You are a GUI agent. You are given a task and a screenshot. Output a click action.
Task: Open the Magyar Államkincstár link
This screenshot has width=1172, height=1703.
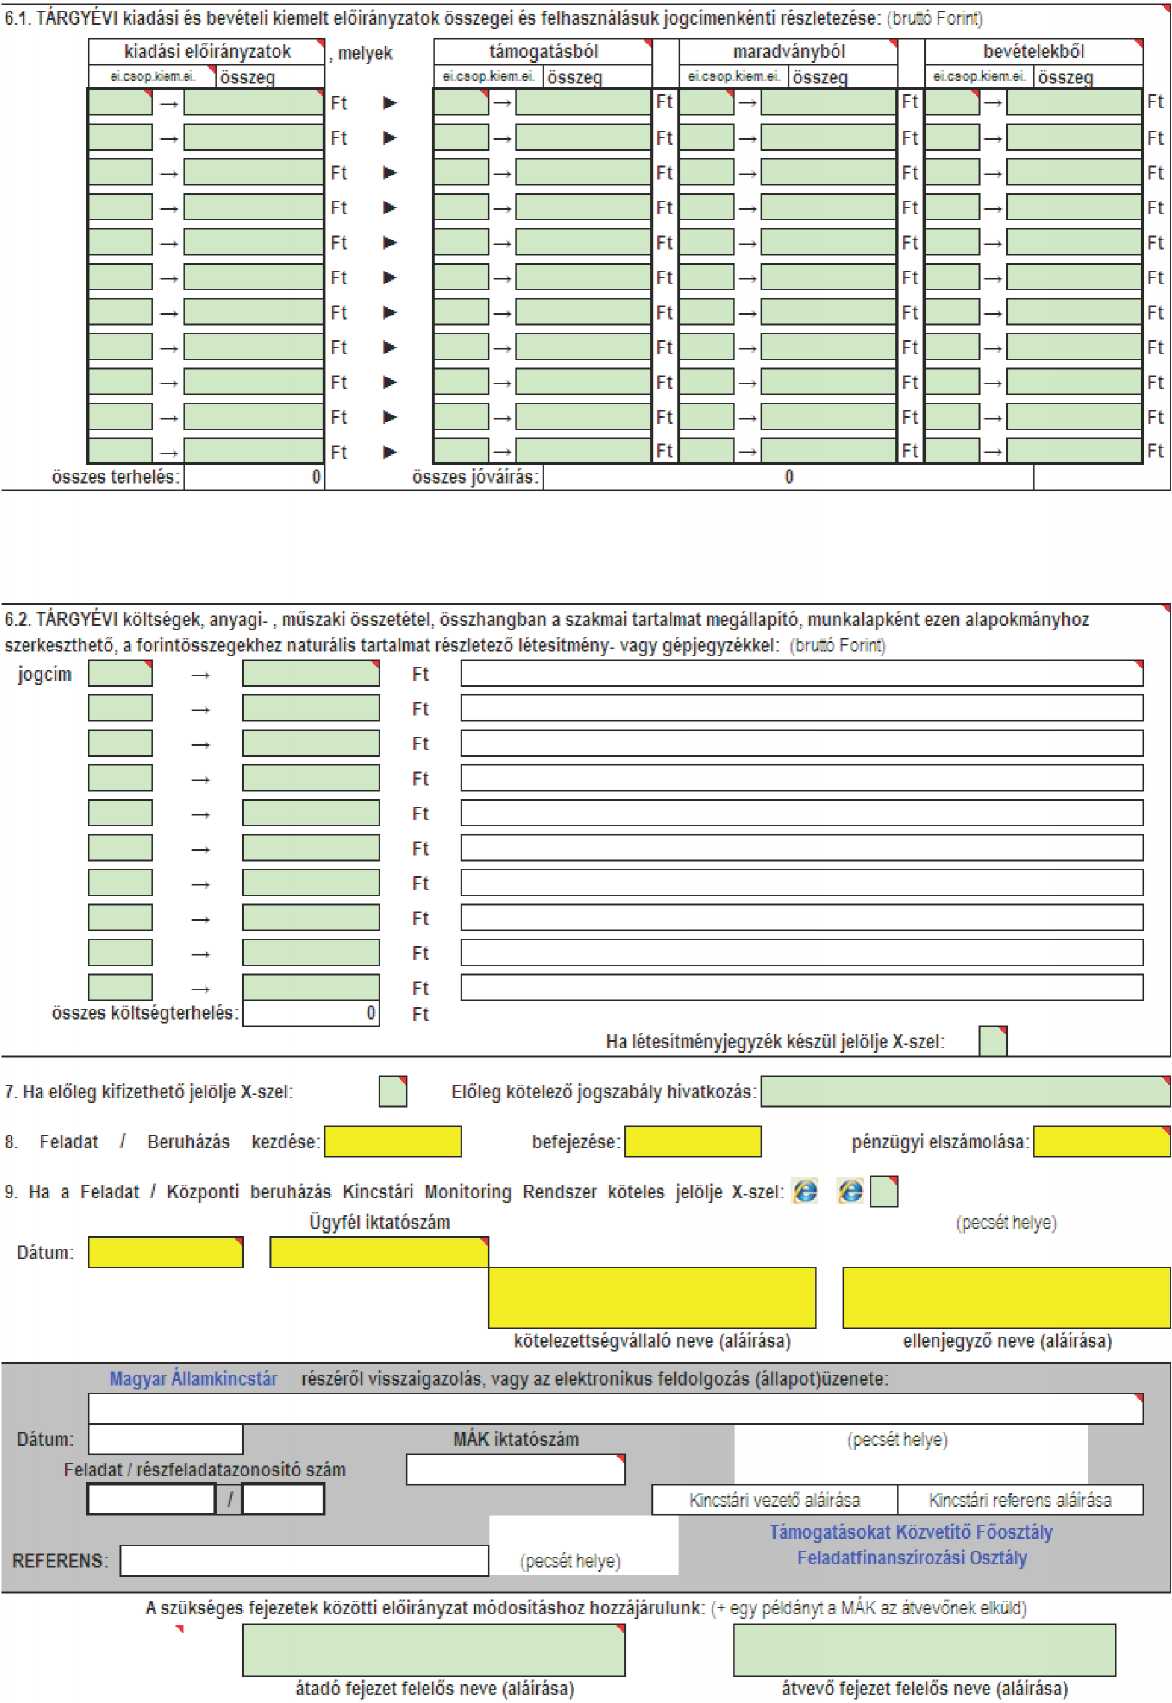(x=193, y=1378)
